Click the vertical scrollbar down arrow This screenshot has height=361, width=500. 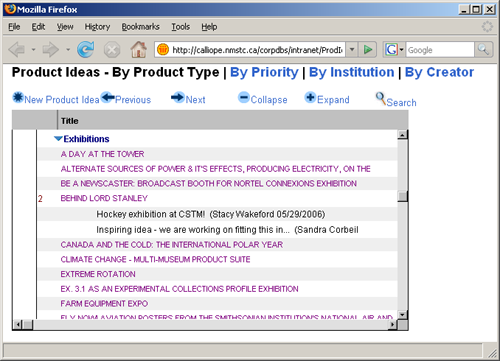pyautogui.click(x=403, y=315)
